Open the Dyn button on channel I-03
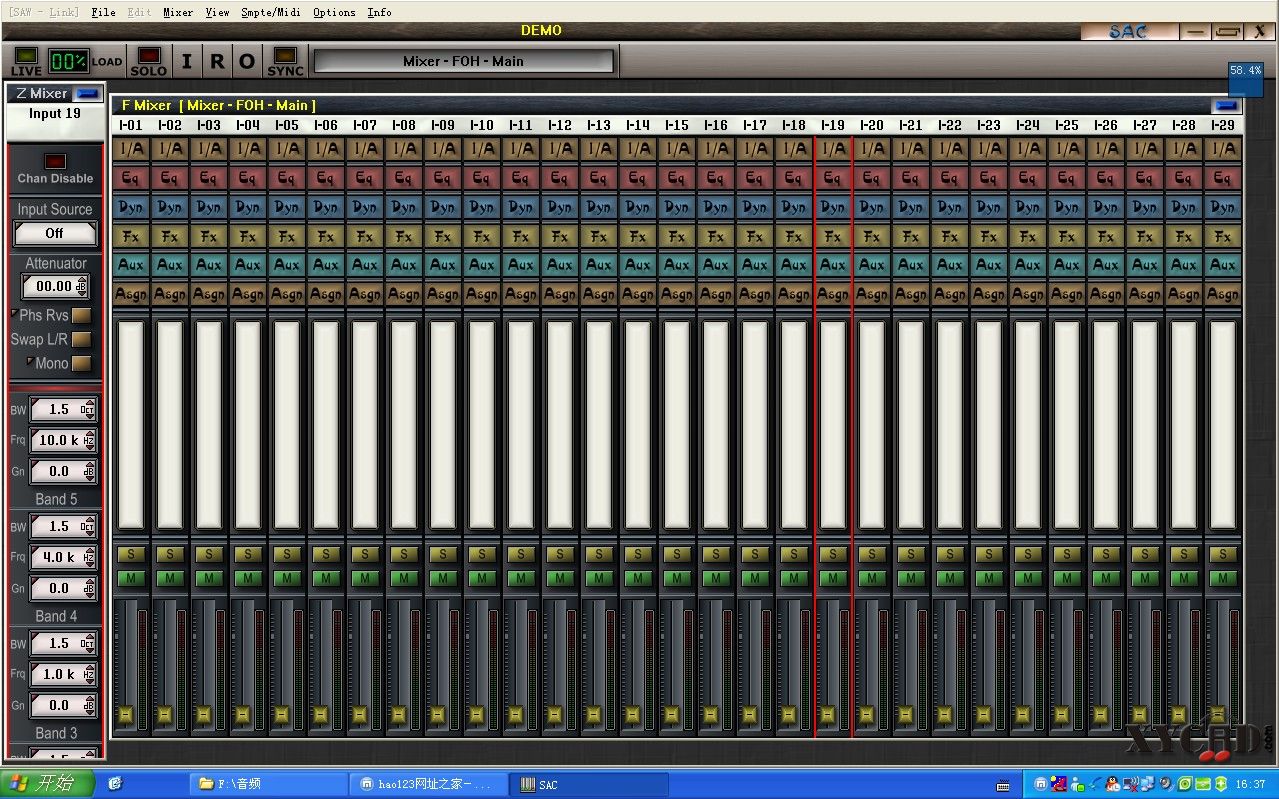 point(209,207)
